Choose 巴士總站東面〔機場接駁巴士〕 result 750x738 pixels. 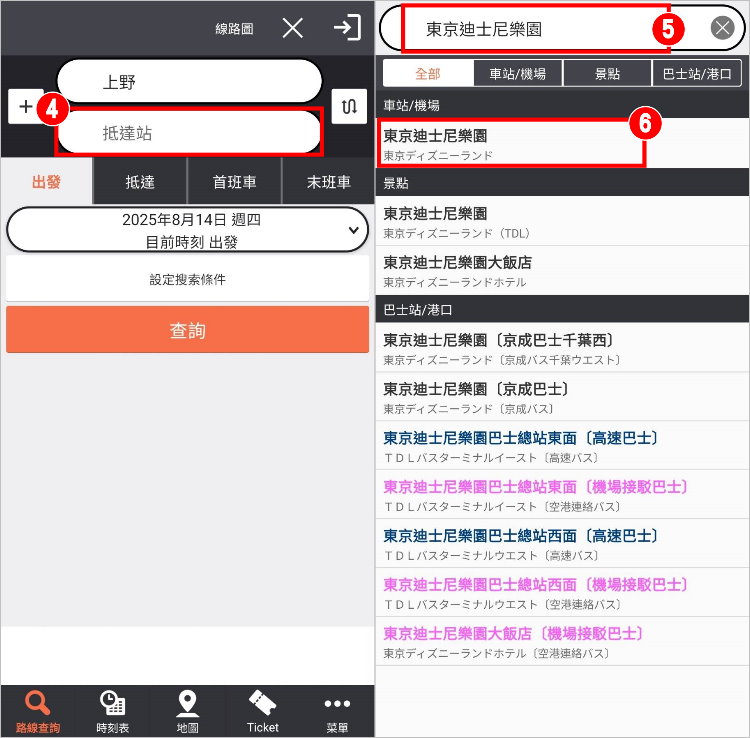562,495
